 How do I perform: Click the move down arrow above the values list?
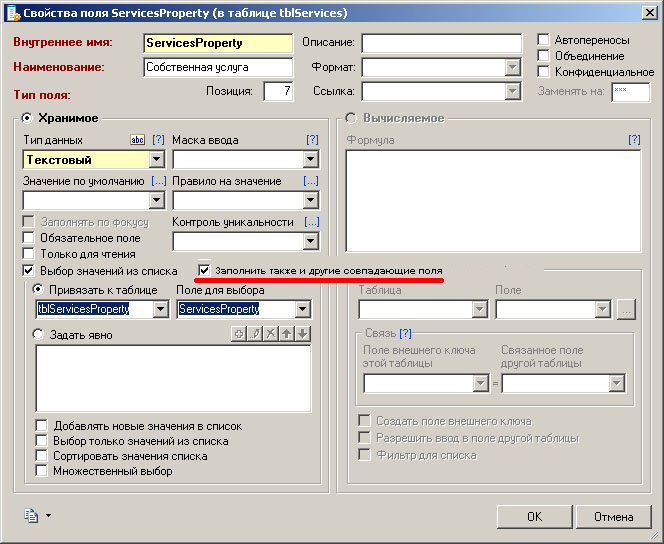tap(303, 334)
